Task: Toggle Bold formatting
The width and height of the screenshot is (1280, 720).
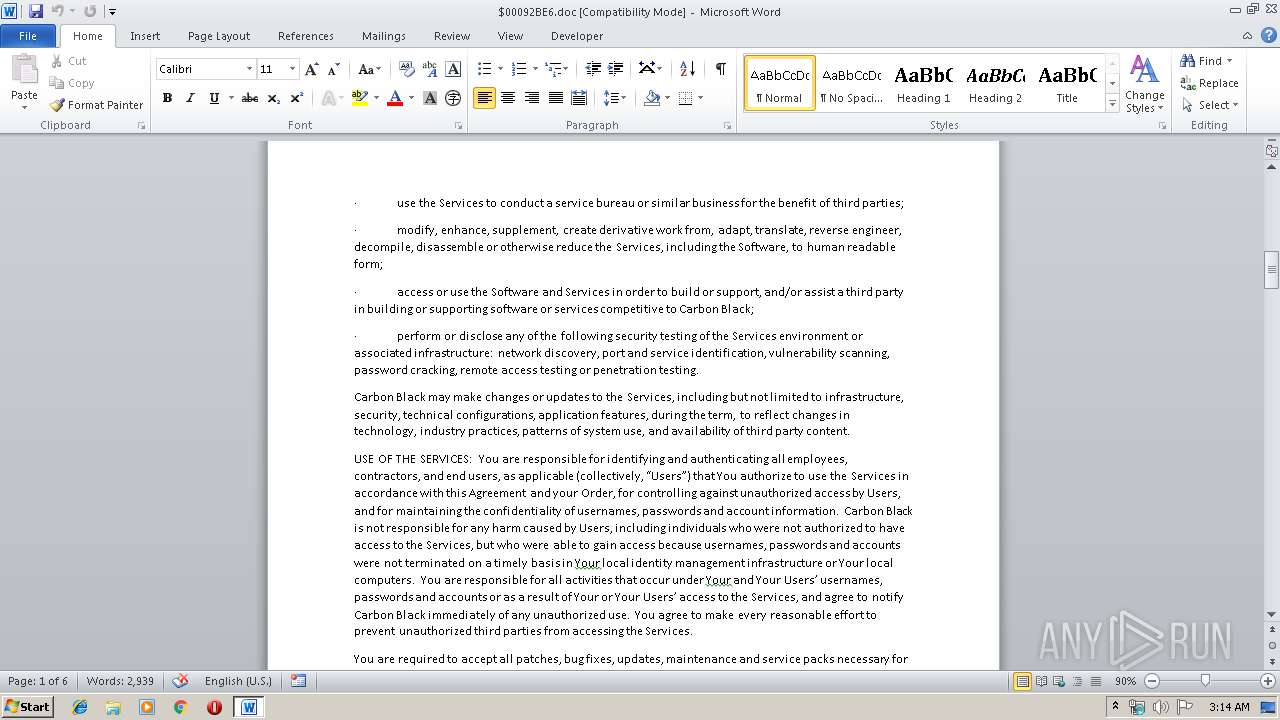Action: [167, 98]
